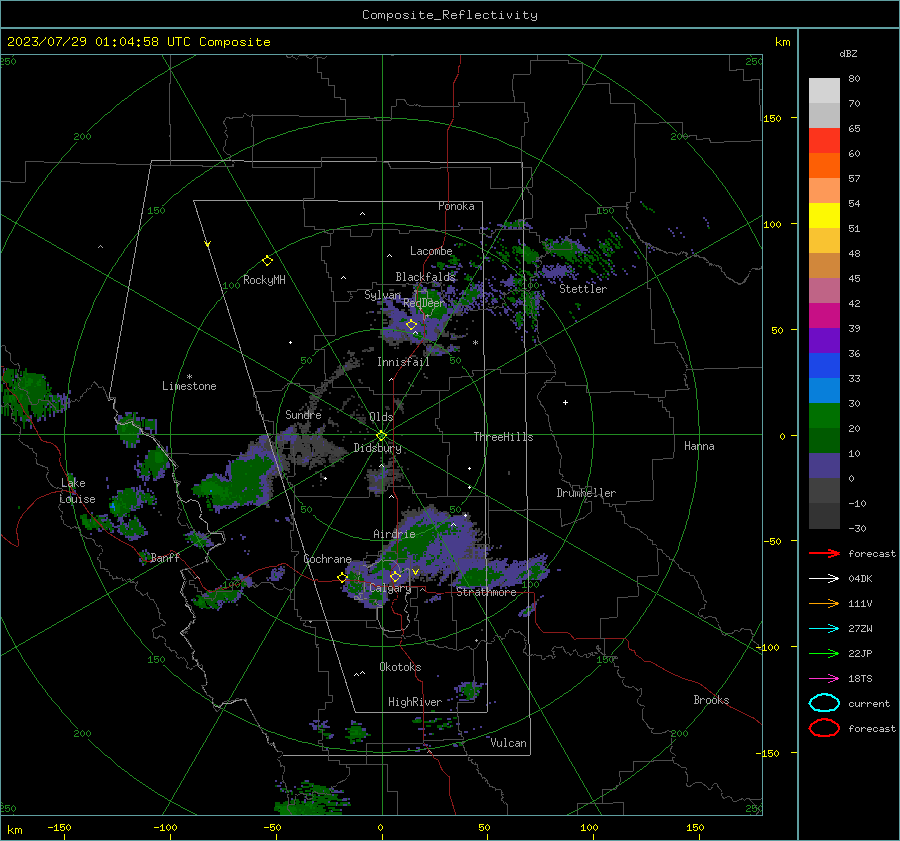The height and width of the screenshot is (841, 900).
Task: Click the red forecast arrow in the legend
Action: pos(824,553)
